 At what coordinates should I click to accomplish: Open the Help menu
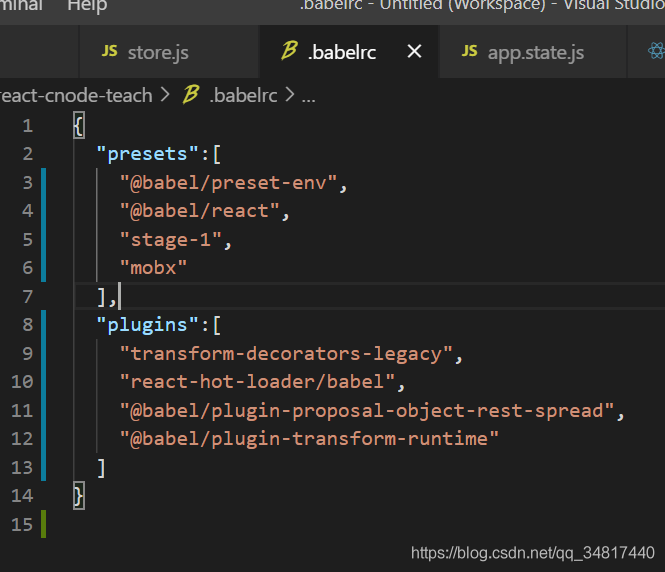[x=87, y=6]
